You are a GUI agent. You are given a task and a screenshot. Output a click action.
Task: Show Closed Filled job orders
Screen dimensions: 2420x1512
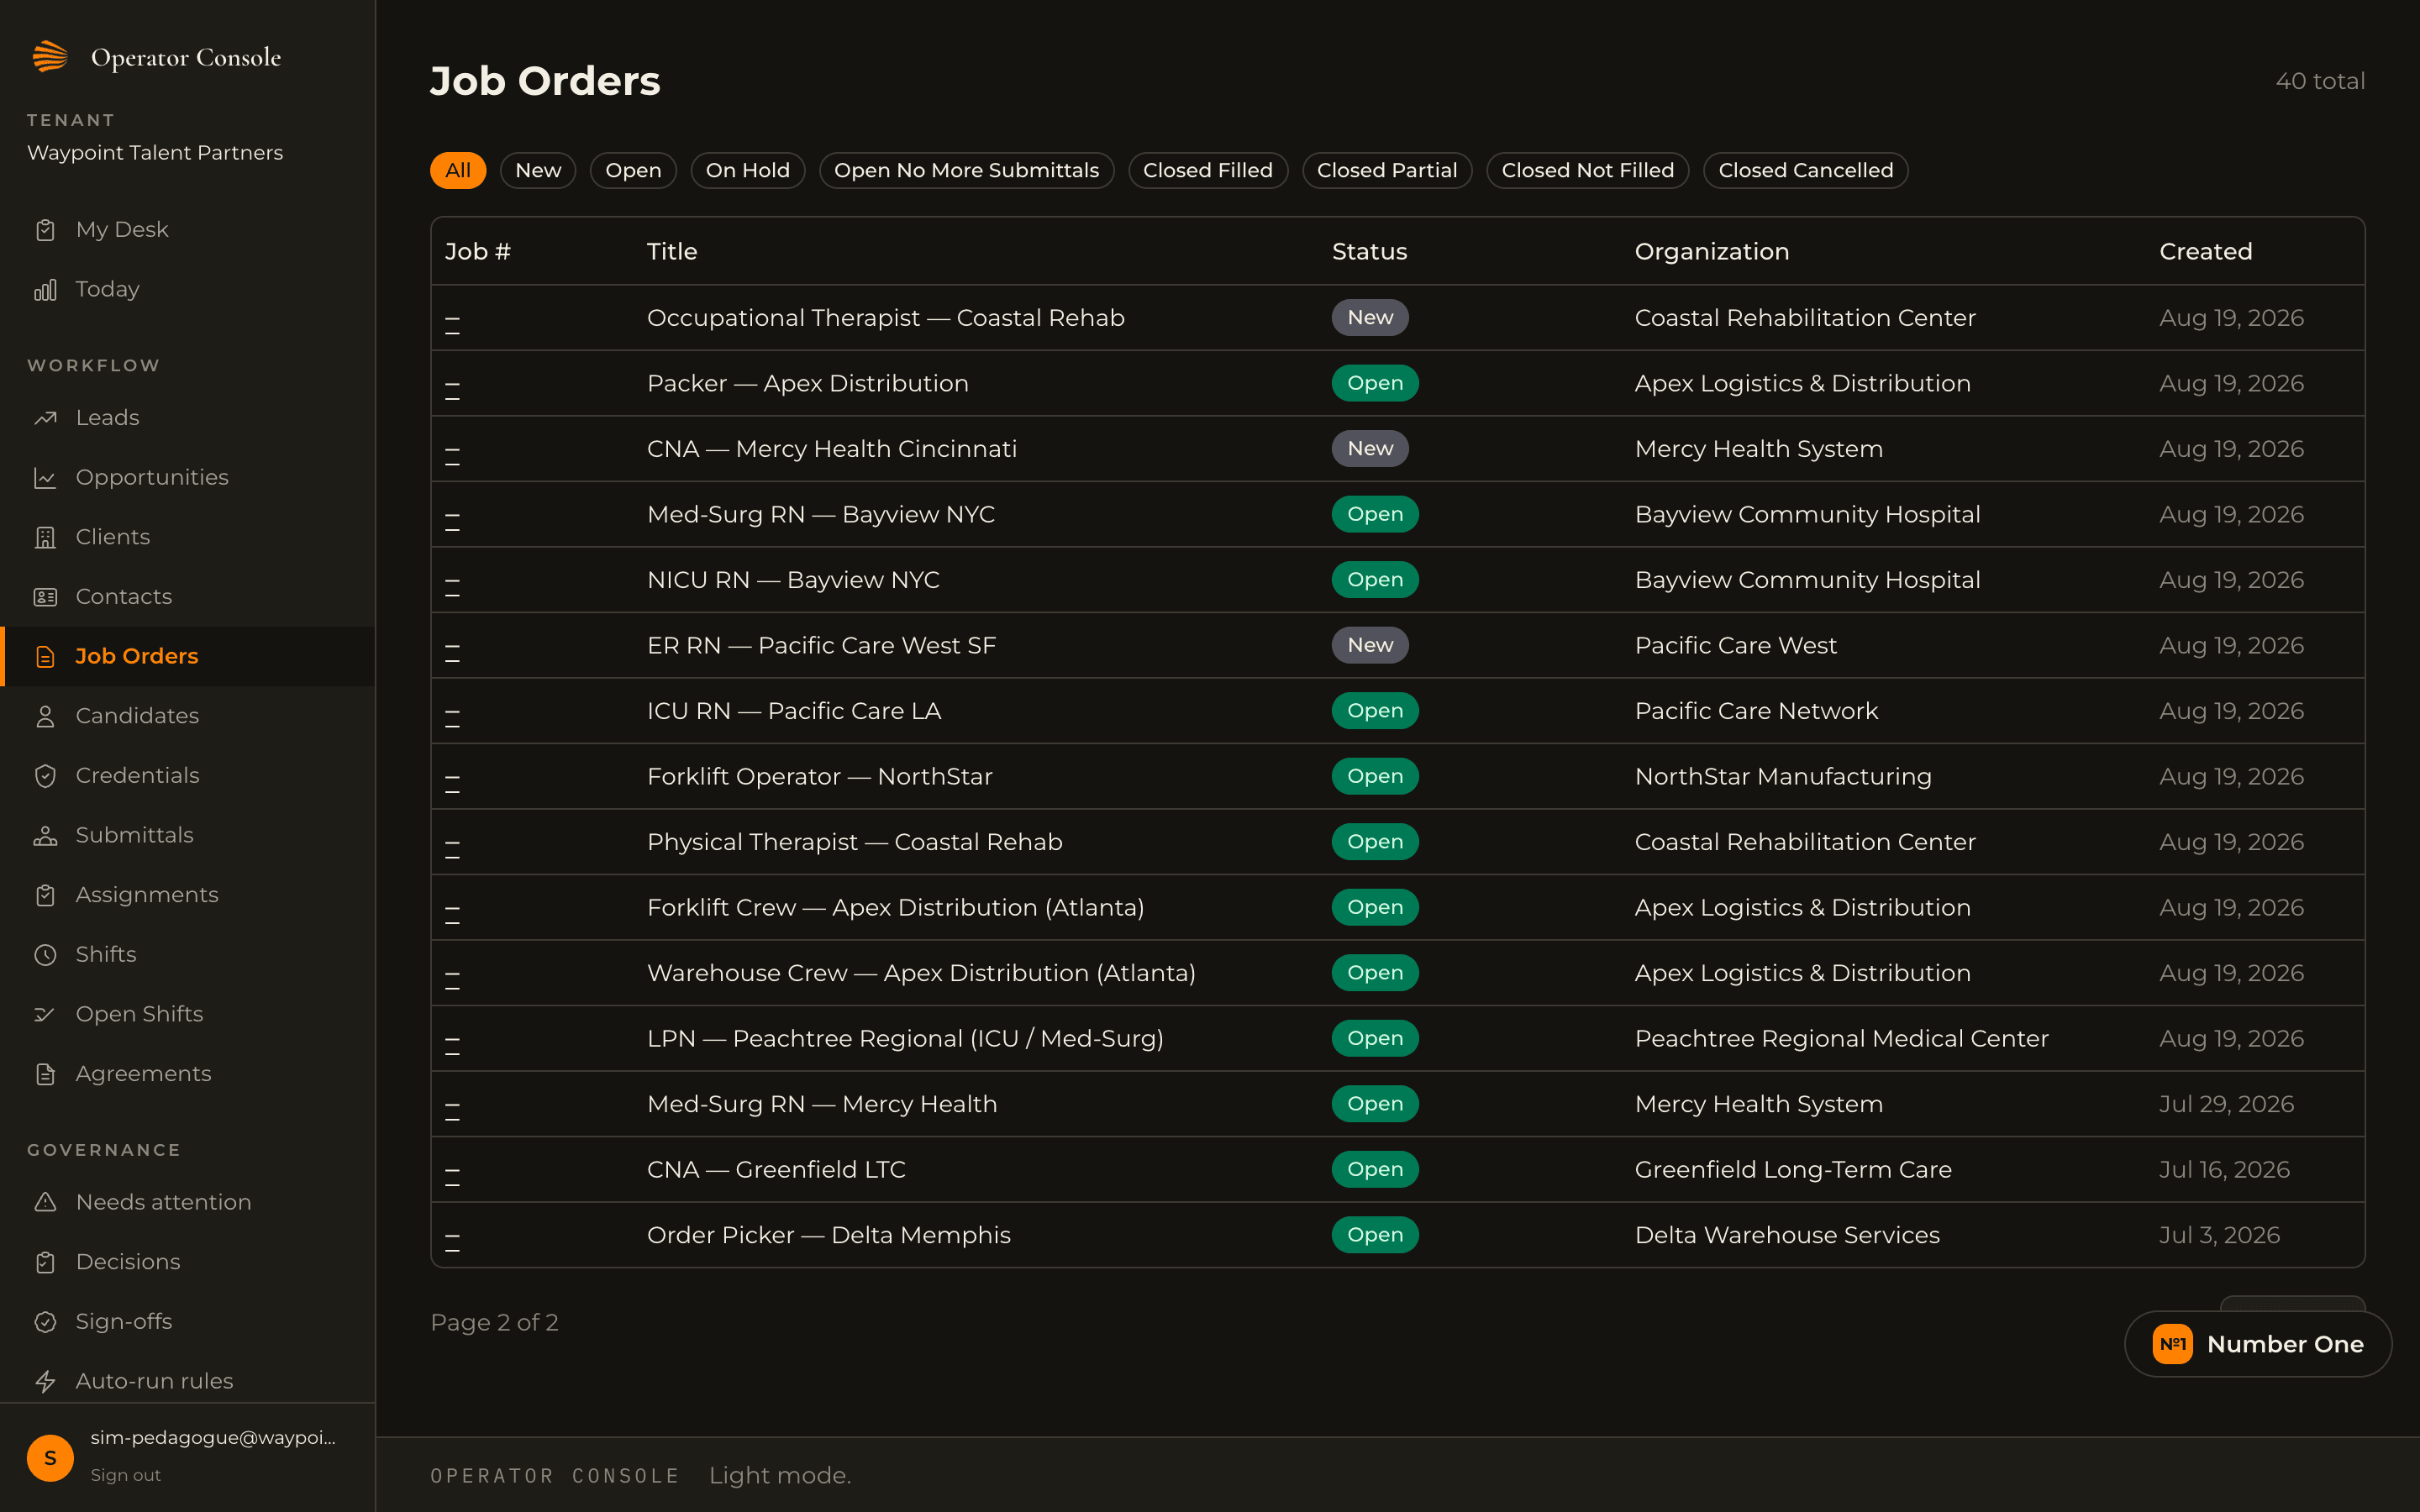pyautogui.click(x=1208, y=170)
